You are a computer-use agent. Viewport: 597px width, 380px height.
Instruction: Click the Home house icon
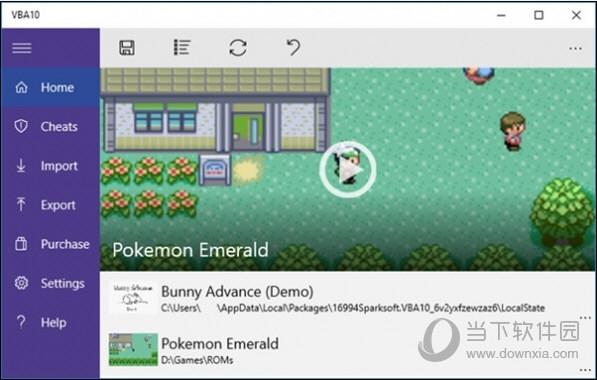coord(21,88)
